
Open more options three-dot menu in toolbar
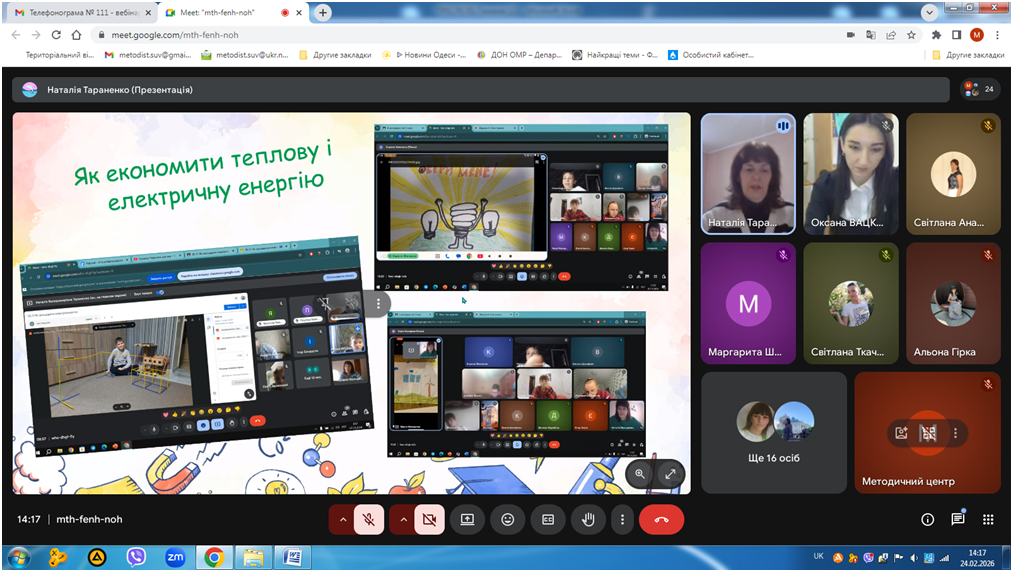tap(622, 520)
